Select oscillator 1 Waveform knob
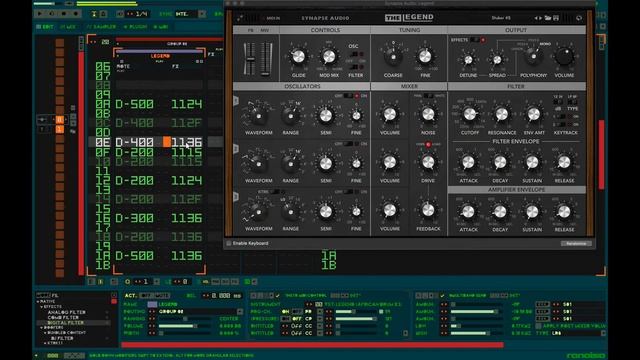The width and height of the screenshot is (640, 360). click(258, 116)
